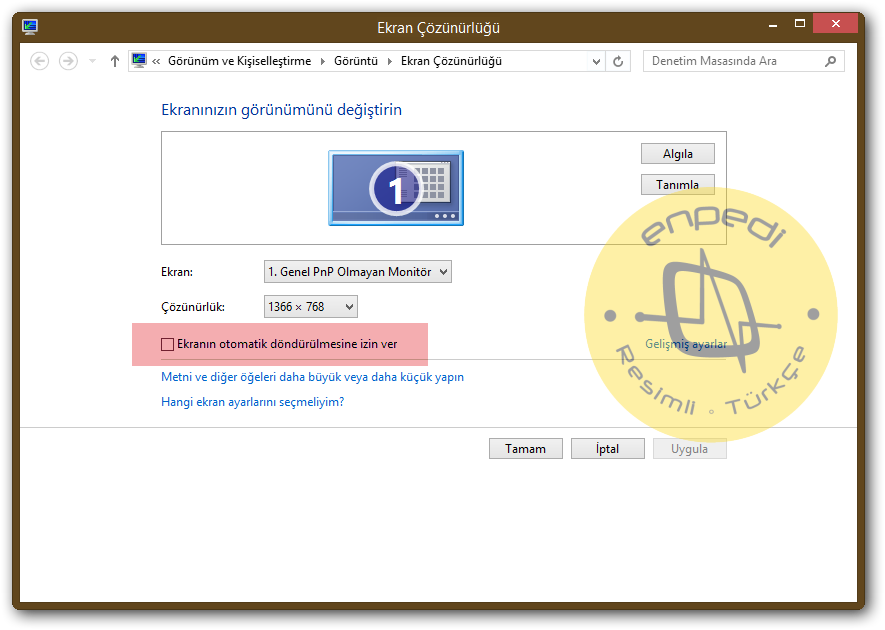885x630 pixels.
Task: Go up one level with up arrow
Action: pos(115,61)
